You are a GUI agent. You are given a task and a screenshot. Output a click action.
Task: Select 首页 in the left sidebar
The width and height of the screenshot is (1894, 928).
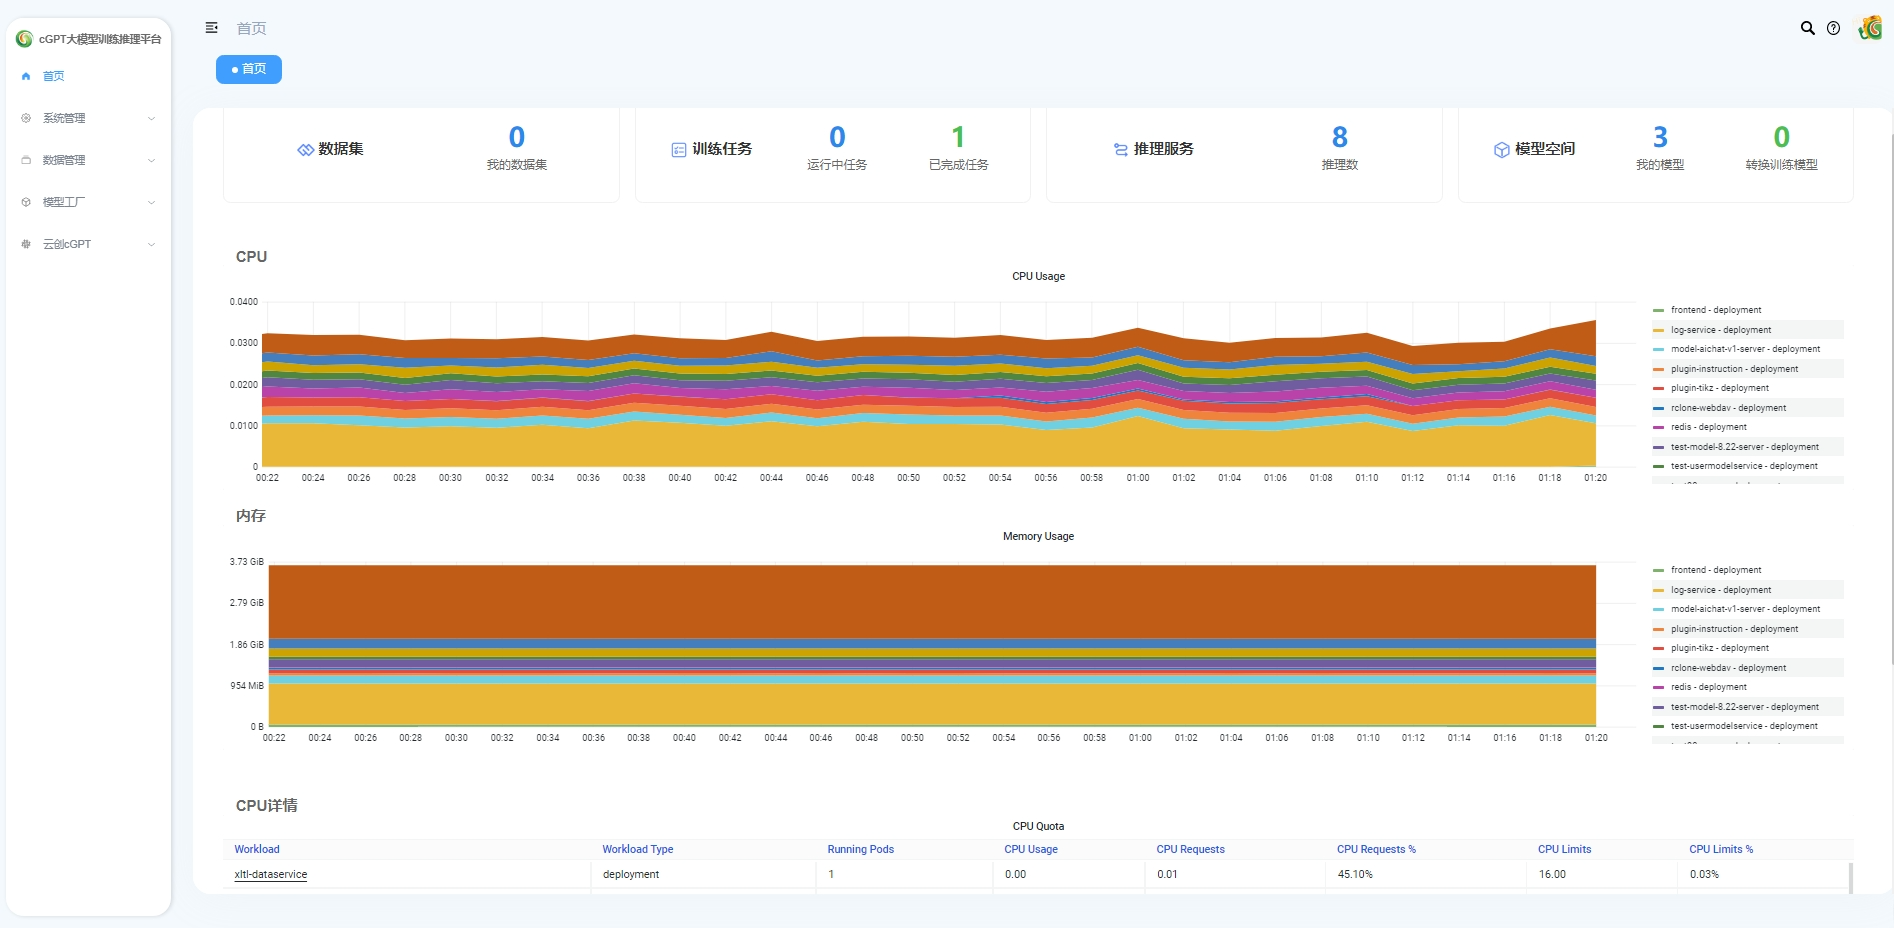(54, 76)
